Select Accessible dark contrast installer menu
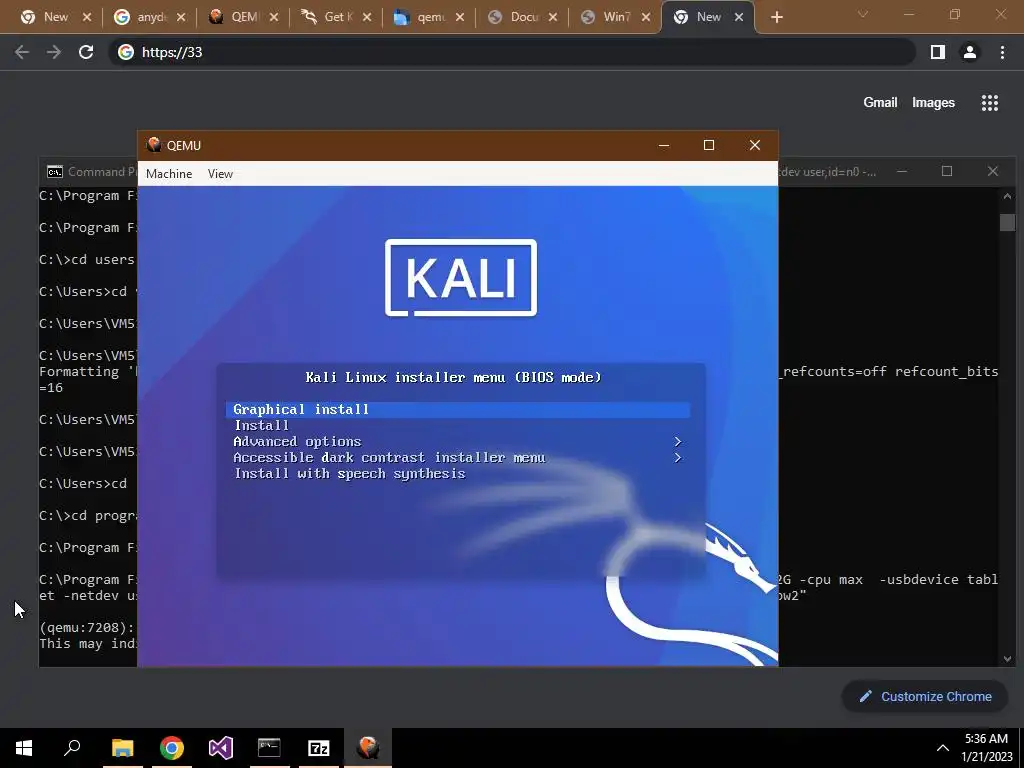This screenshot has width=1024, height=768. (389, 458)
